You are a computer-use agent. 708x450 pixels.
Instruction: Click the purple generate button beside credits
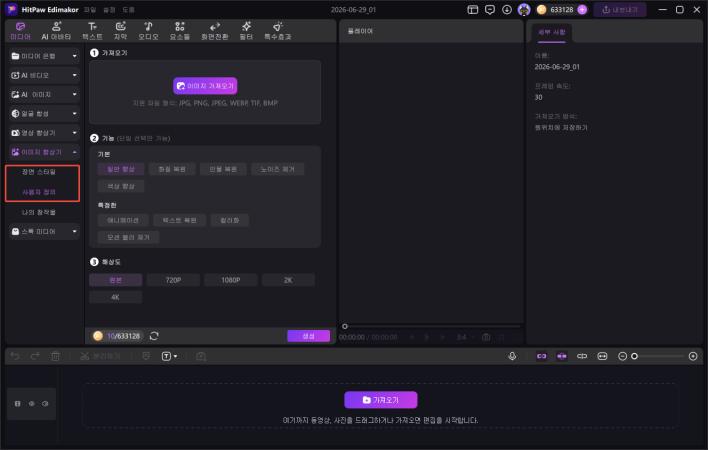point(308,336)
